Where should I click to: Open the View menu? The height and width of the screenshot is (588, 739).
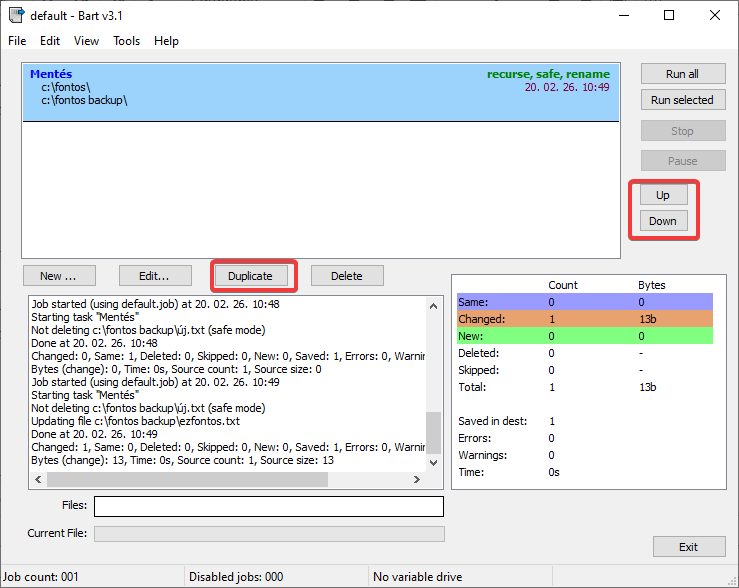click(86, 41)
